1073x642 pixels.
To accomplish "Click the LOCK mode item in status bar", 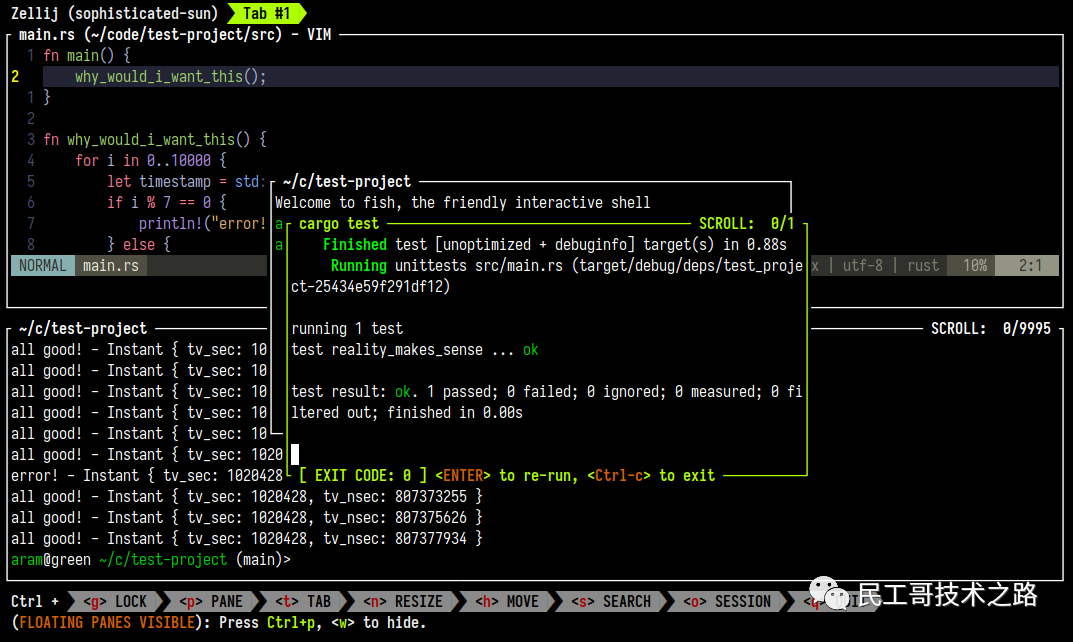I will [x=115, y=601].
